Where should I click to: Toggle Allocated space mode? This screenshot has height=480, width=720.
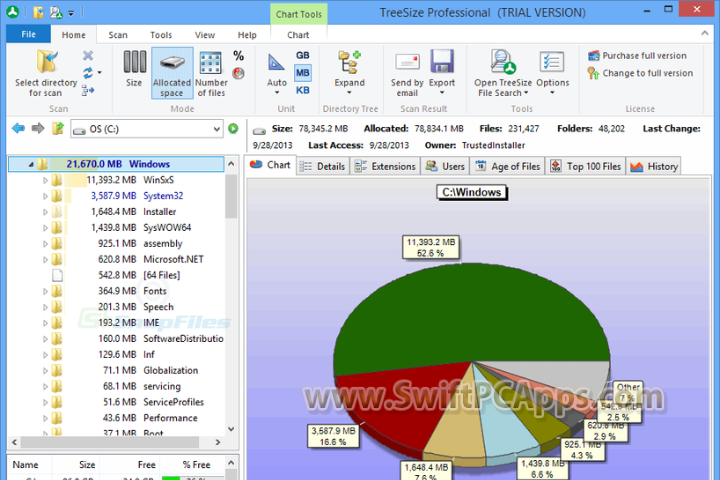[172, 73]
